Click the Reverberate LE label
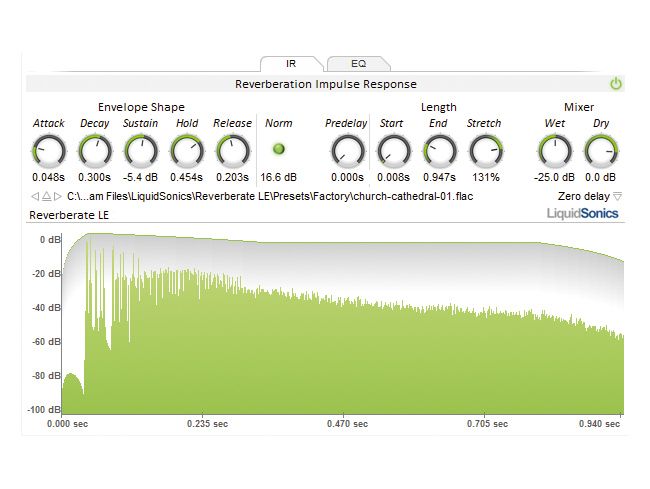 coord(69,215)
